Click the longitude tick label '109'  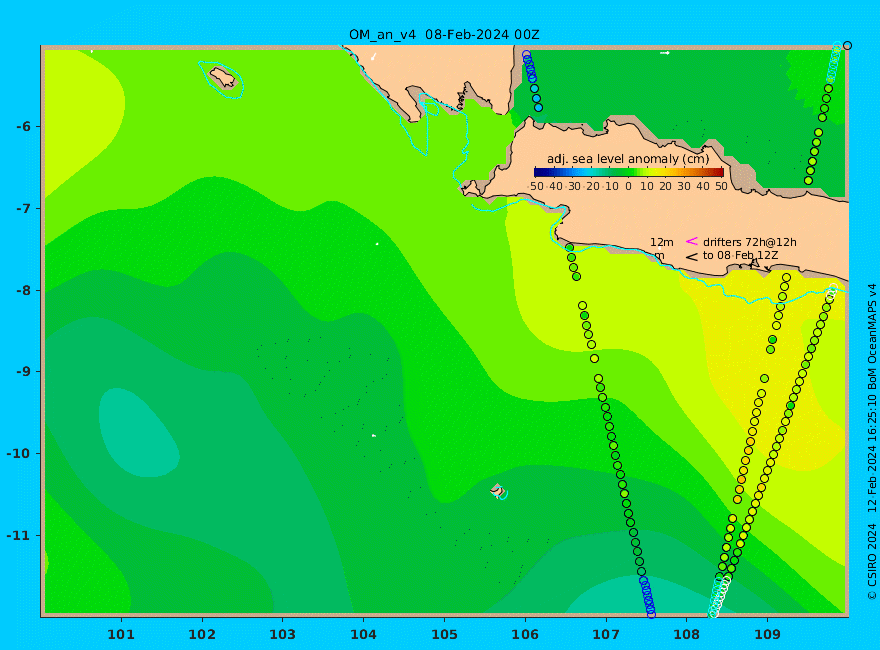(x=767, y=635)
